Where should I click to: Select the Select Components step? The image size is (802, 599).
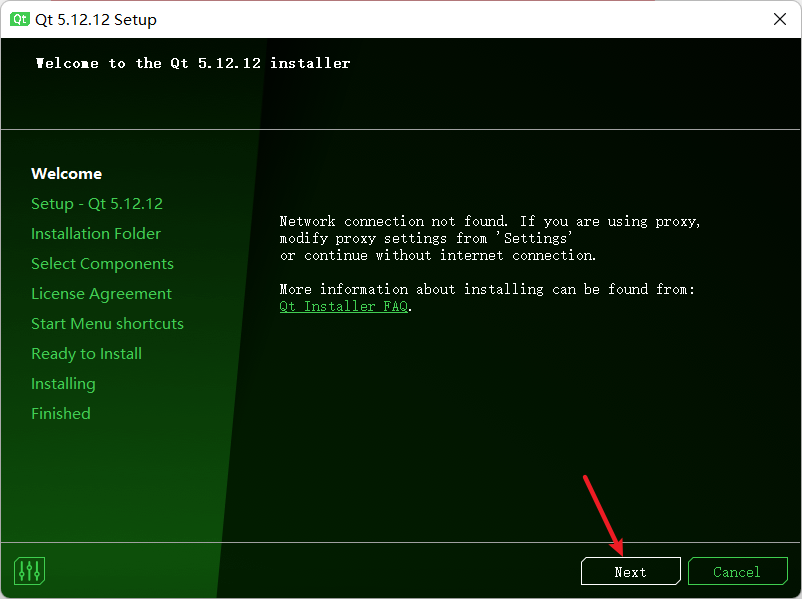point(102,264)
